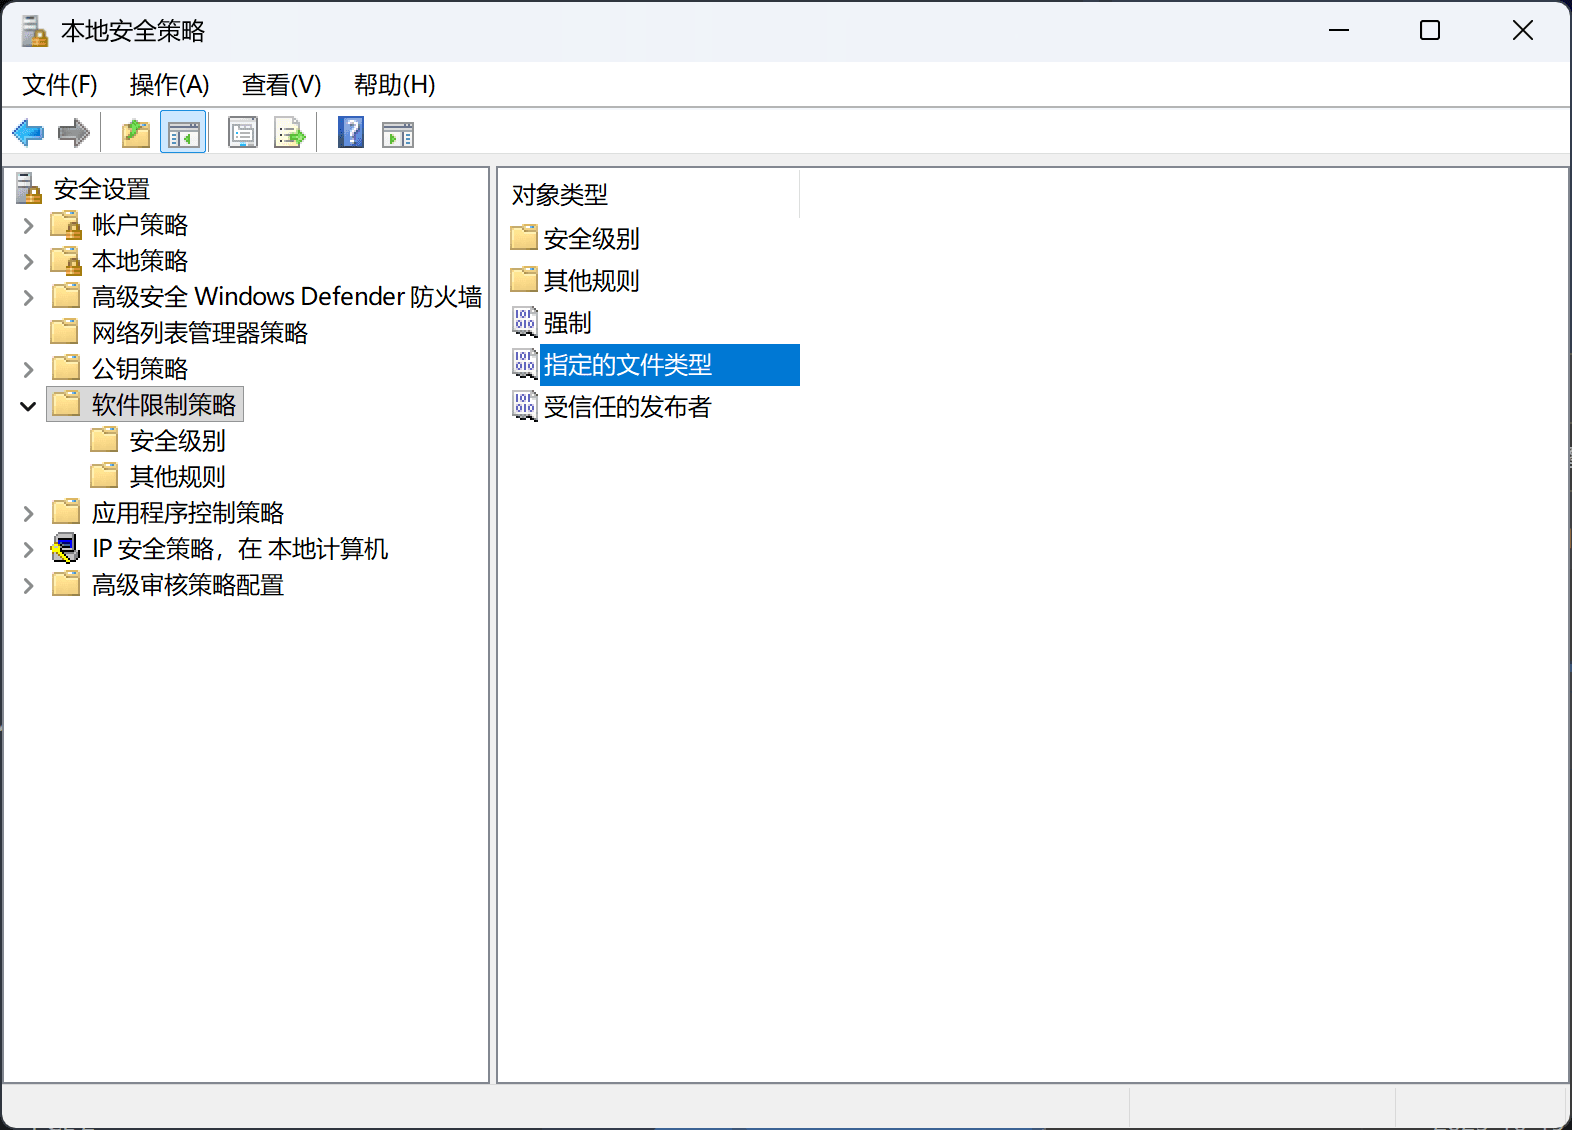1572x1130 pixels.
Task: Toggle the Show/Hide action pane icon
Action: [x=398, y=133]
